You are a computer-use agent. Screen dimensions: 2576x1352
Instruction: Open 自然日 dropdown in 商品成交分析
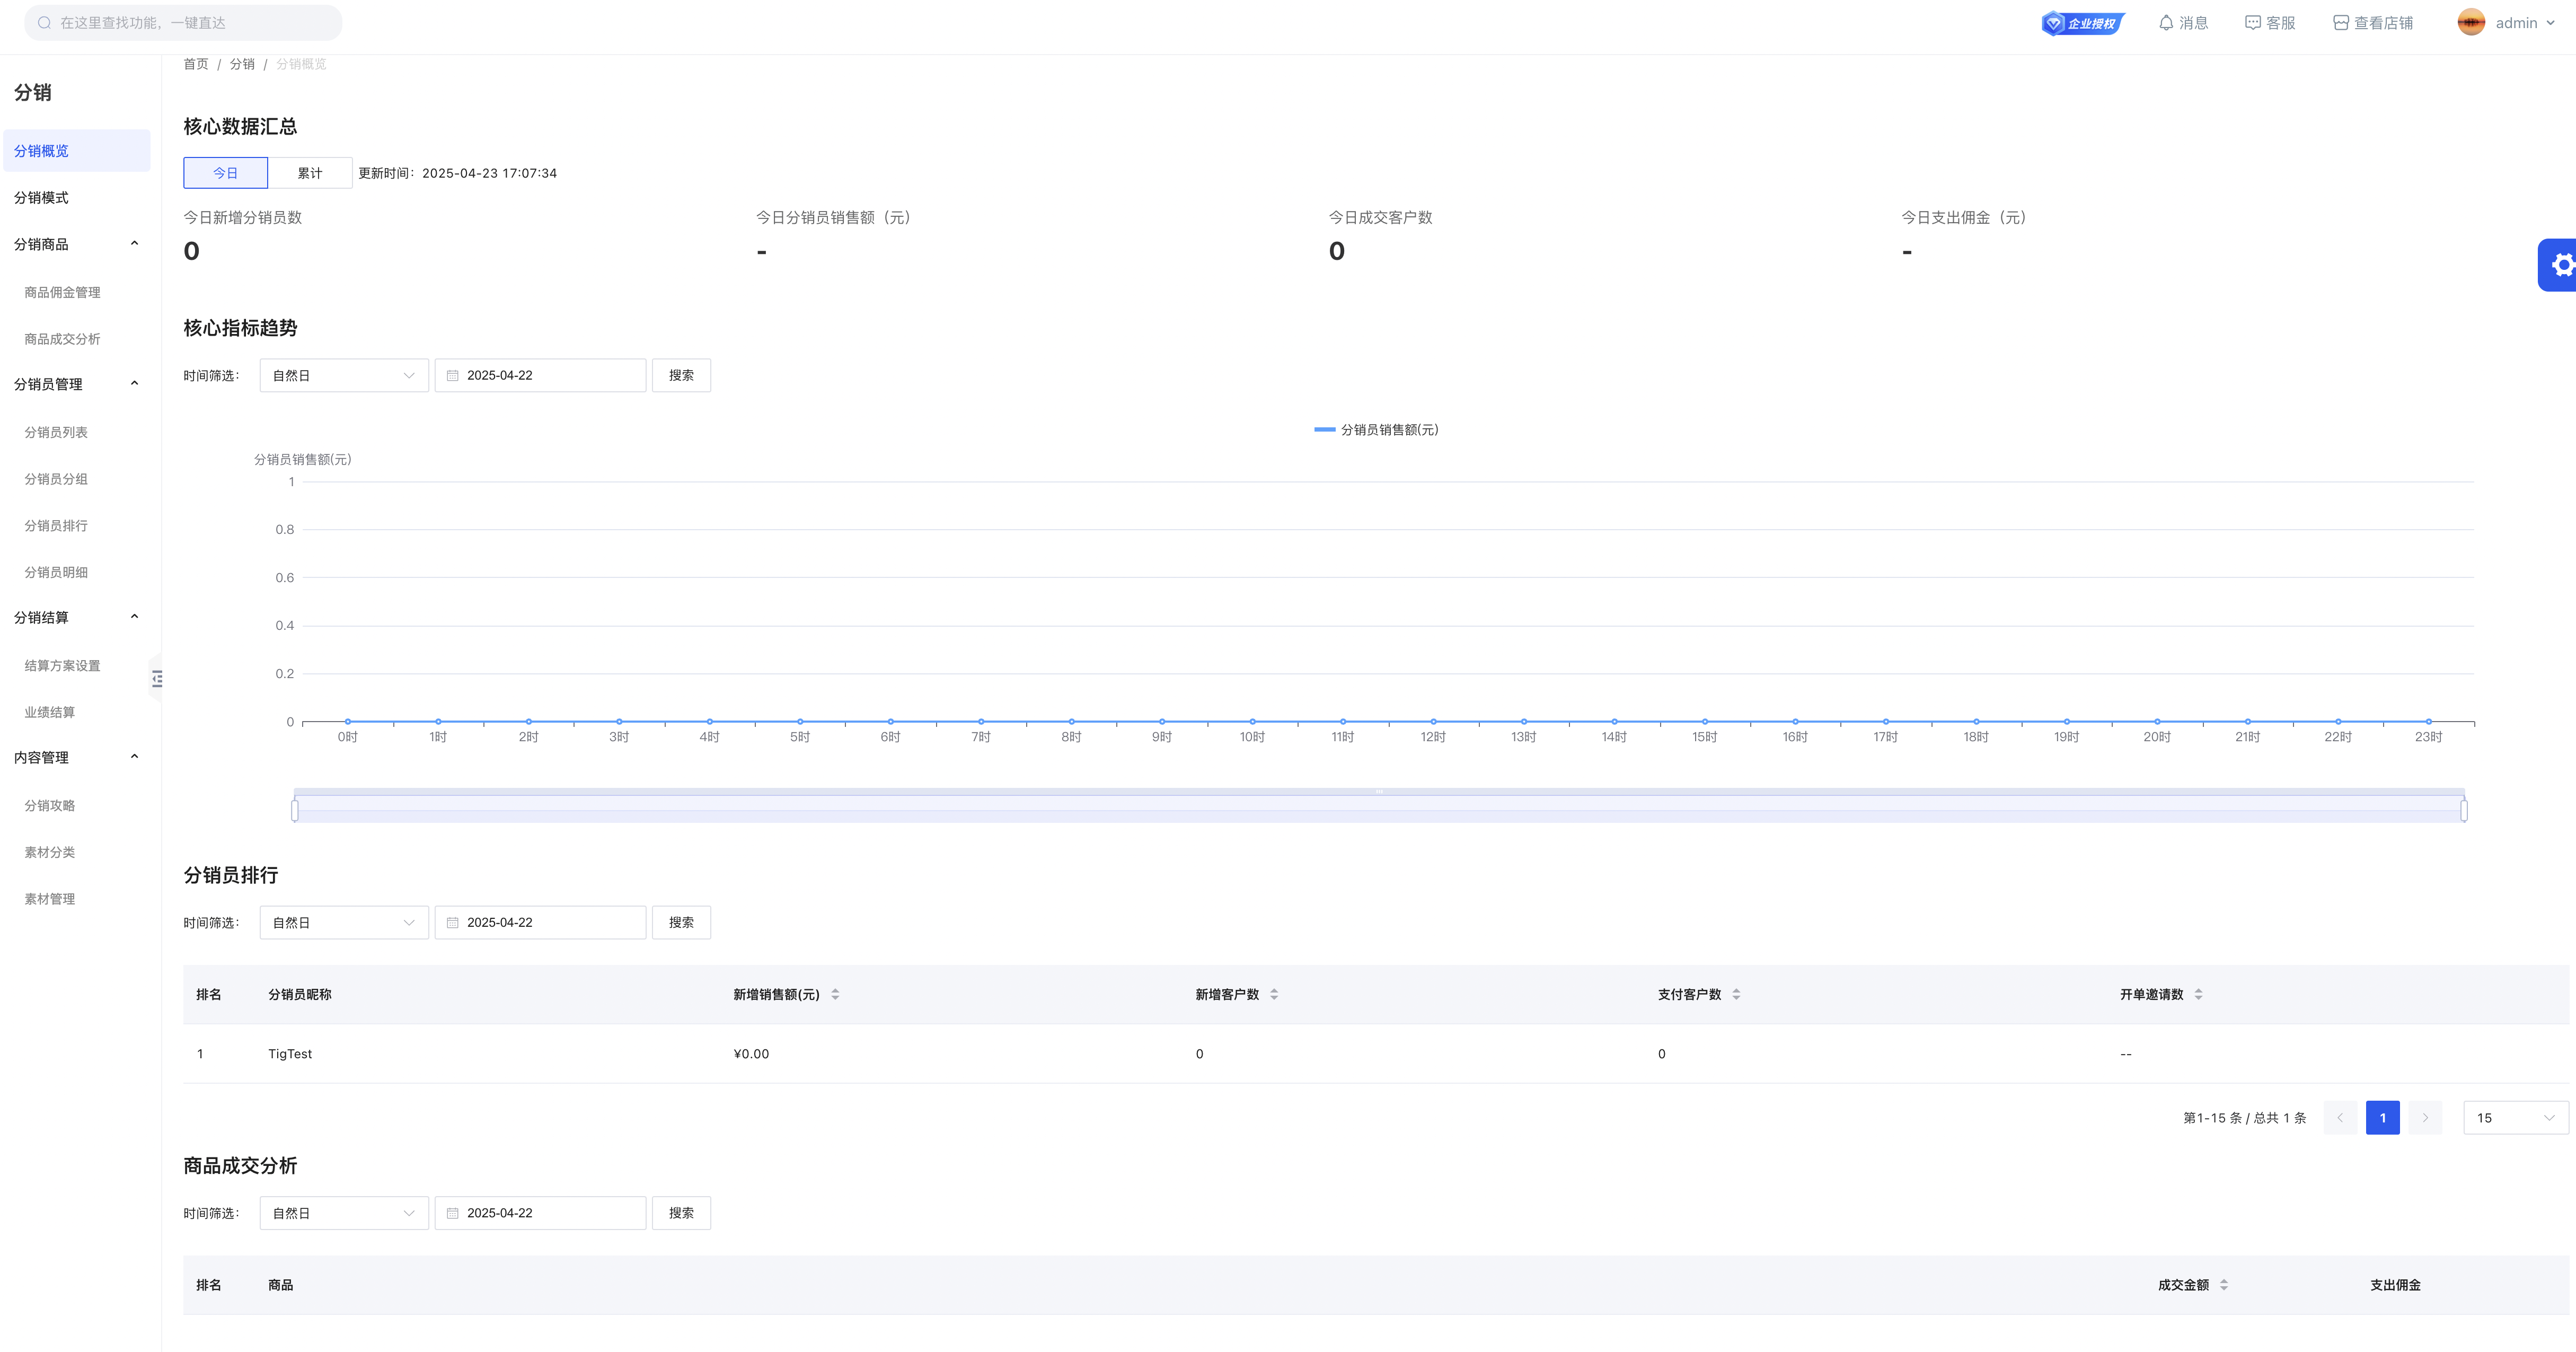344,1213
